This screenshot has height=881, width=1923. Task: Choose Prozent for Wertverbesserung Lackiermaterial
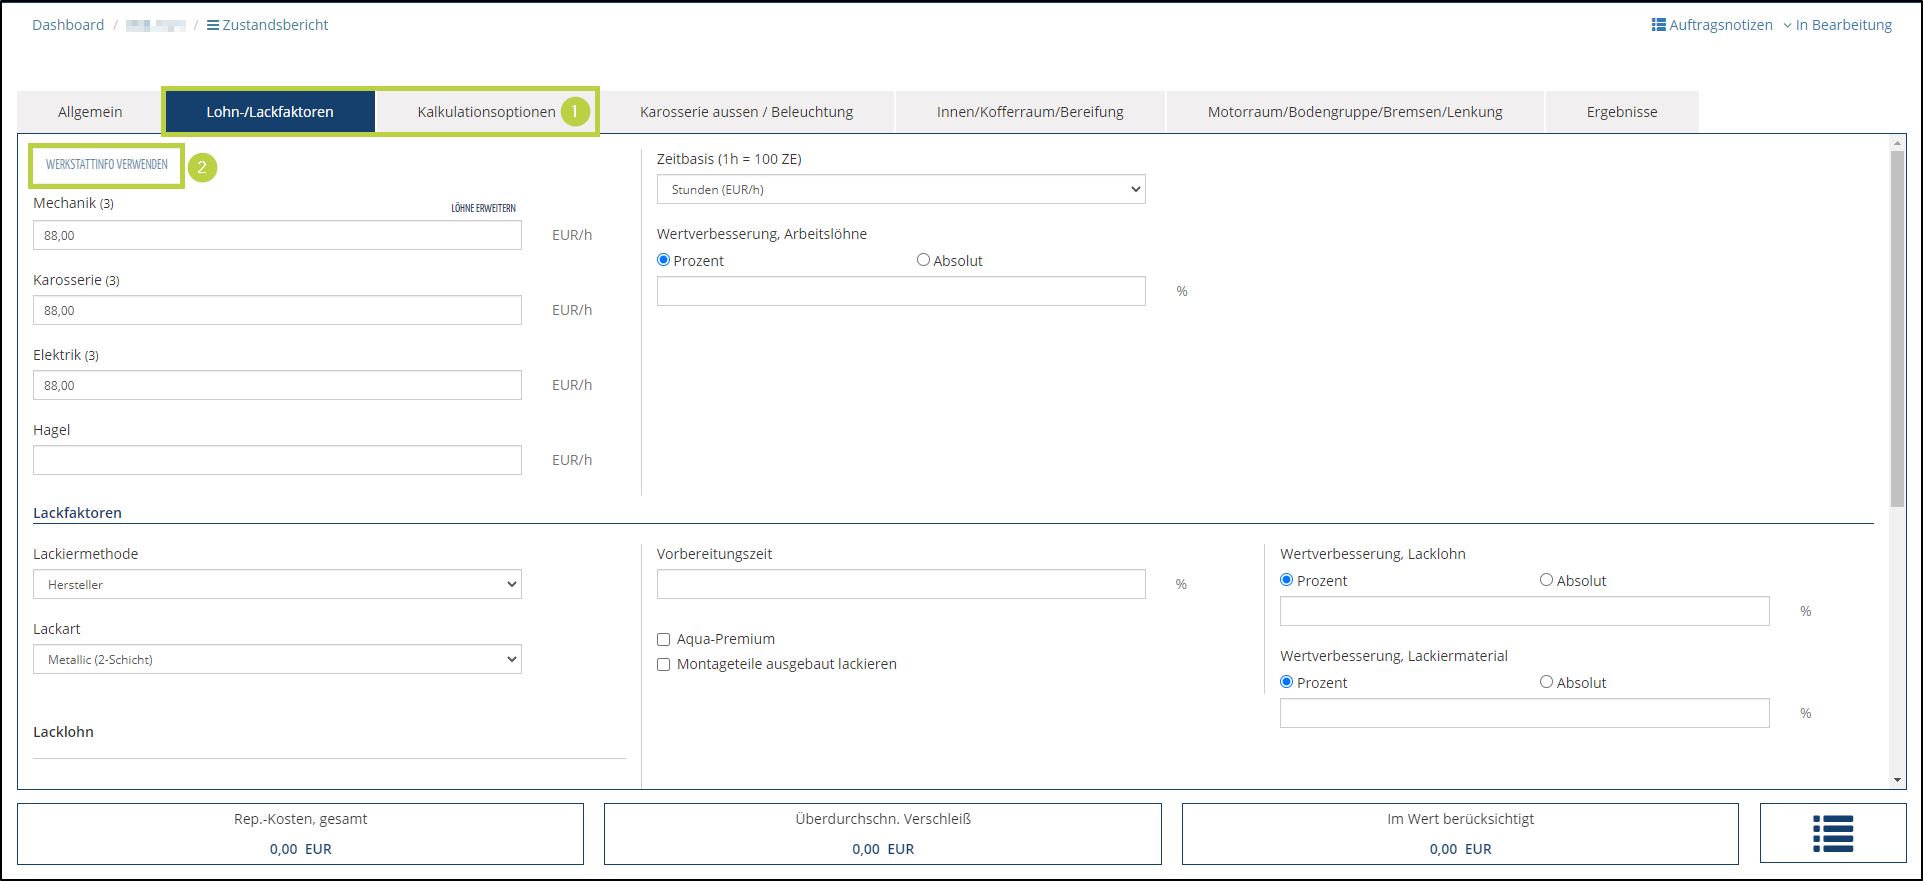tap(1287, 682)
